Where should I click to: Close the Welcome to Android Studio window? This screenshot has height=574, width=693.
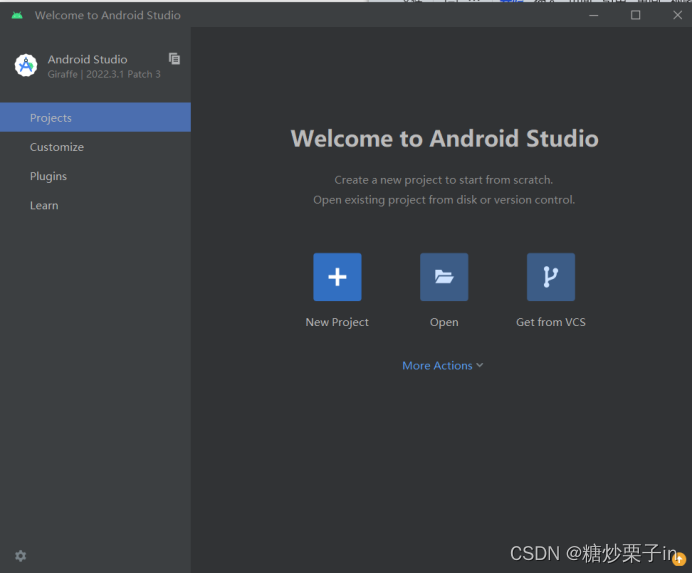(x=677, y=15)
